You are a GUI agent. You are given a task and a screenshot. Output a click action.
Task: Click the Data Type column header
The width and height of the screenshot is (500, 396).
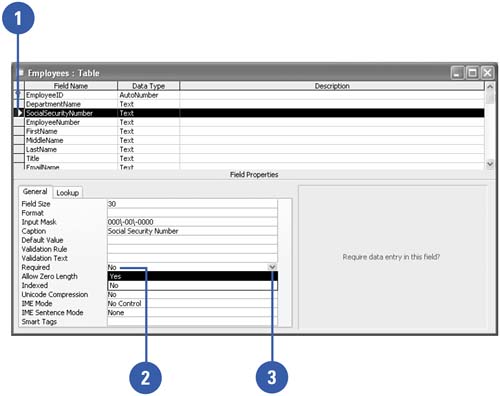click(148, 86)
